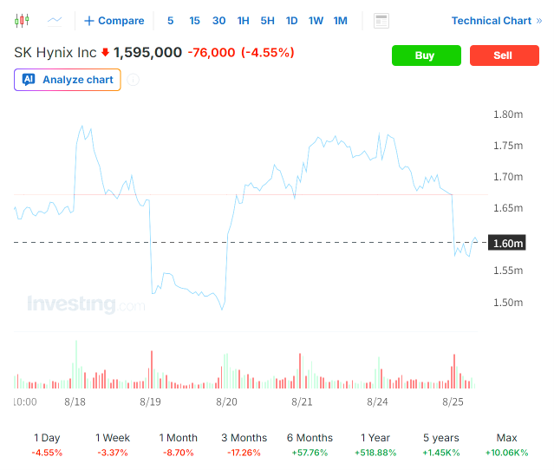Image resolution: width=554 pixels, height=470 pixels.
Task: Click the 8/20 volume bar spike
Action: click(x=226, y=371)
